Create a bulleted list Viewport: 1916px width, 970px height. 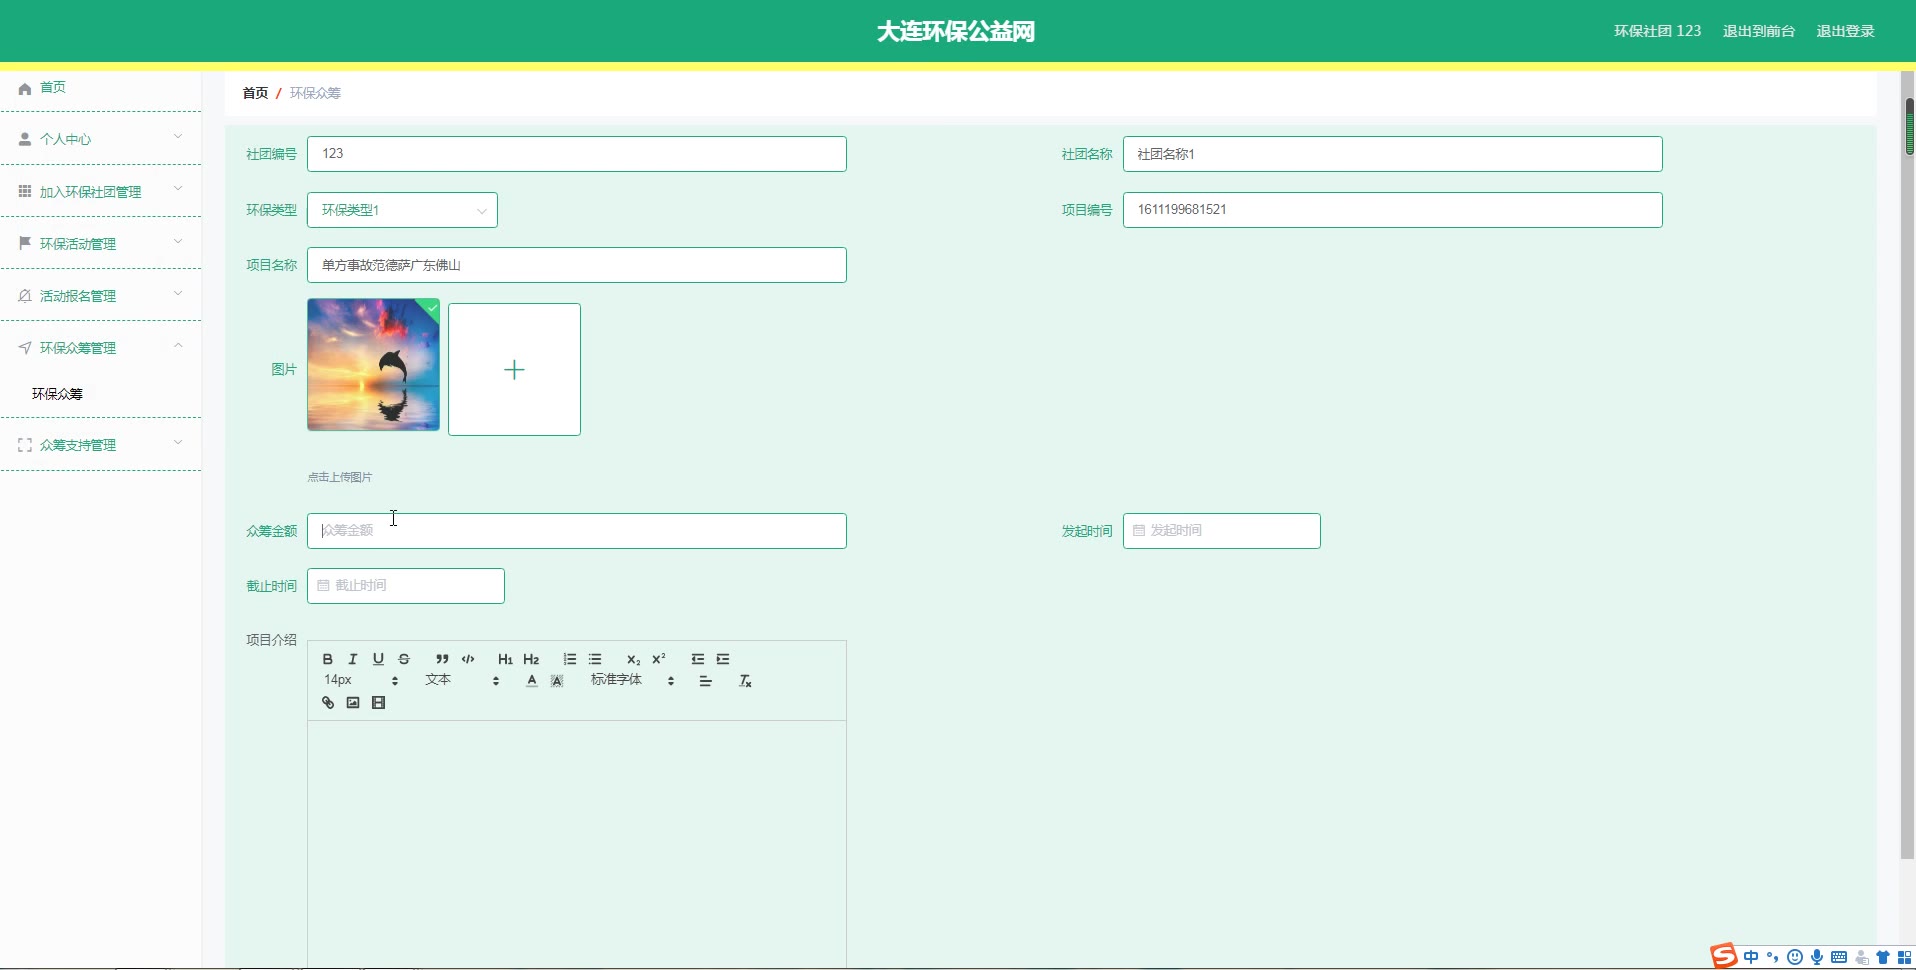(595, 659)
